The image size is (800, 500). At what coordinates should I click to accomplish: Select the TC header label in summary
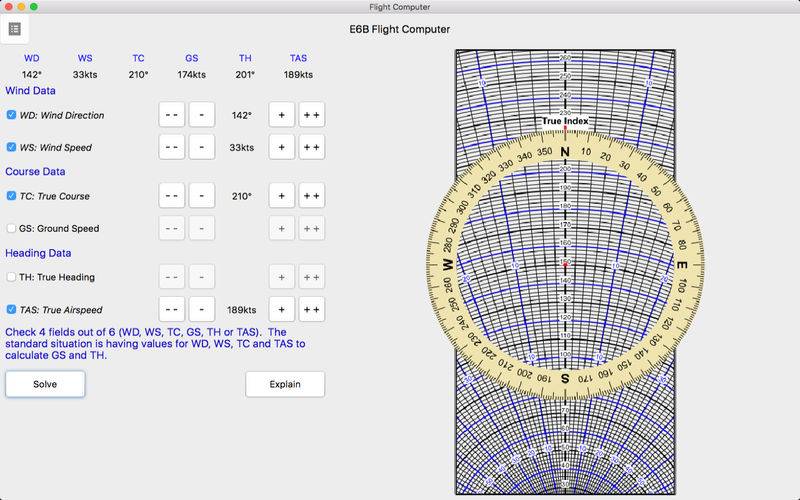click(x=138, y=58)
